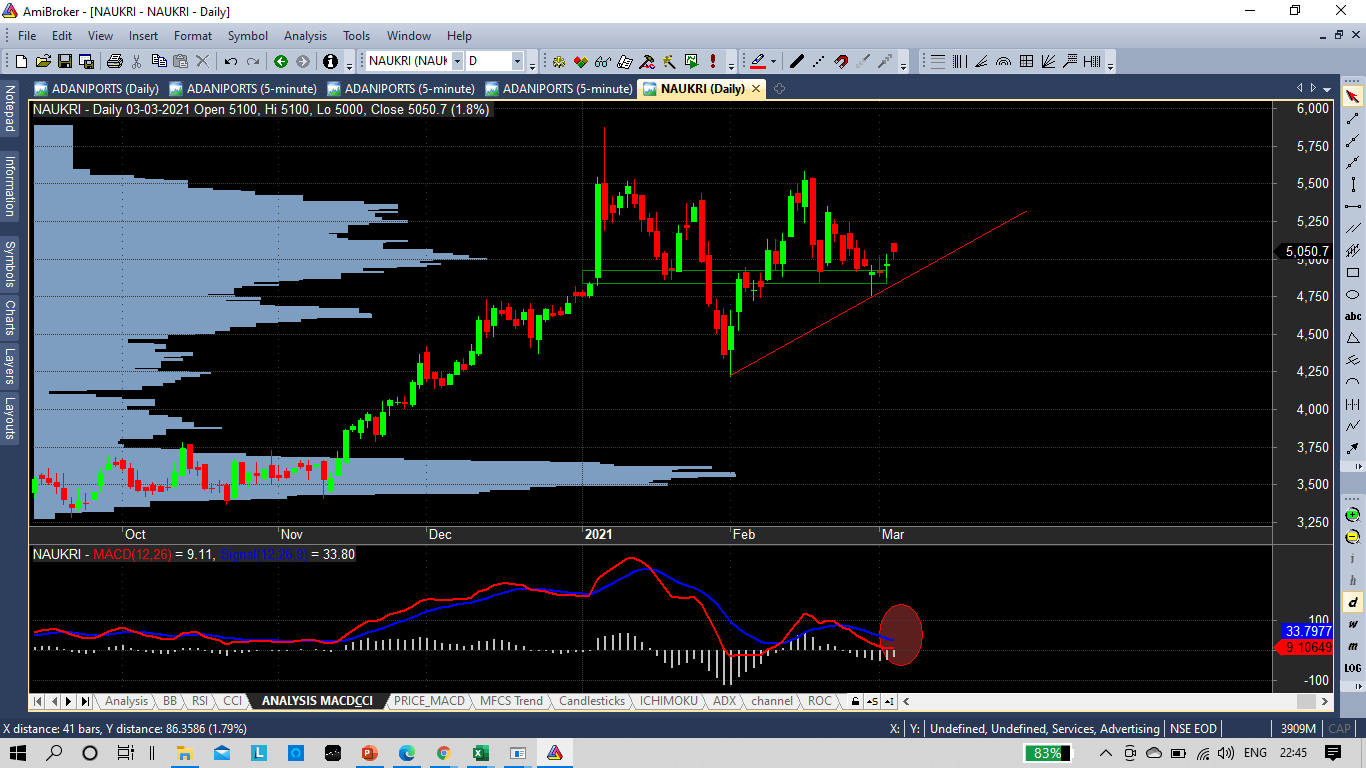Toggle the red magnet snap icon
The width and height of the screenshot is (1366, 768).
(841, 61)
